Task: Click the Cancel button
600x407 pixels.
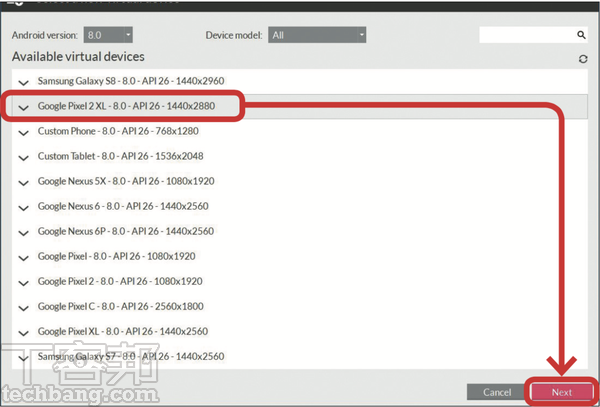Action: 496,392
